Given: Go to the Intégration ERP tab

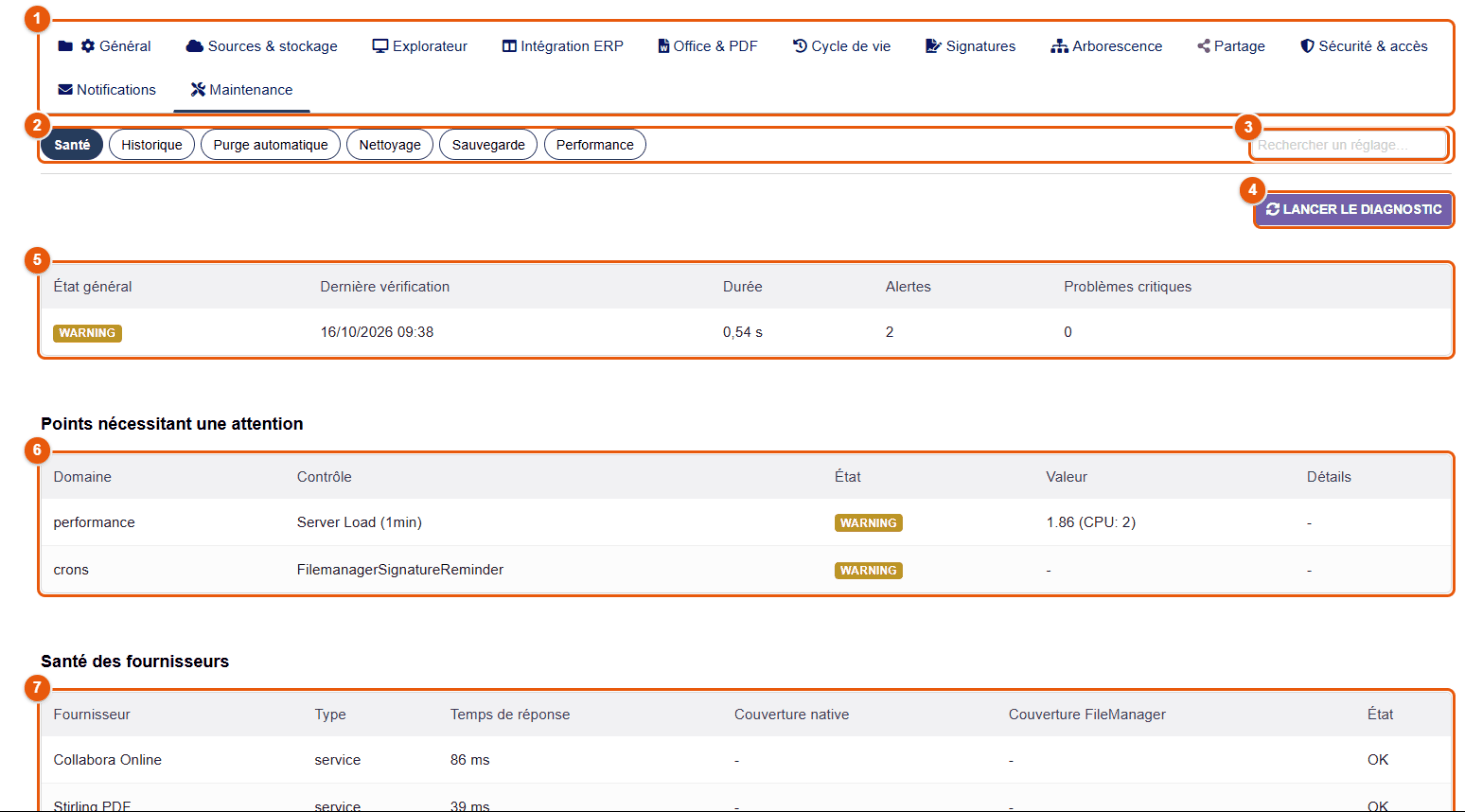Looking at the screenshot, I should [563, 46].
